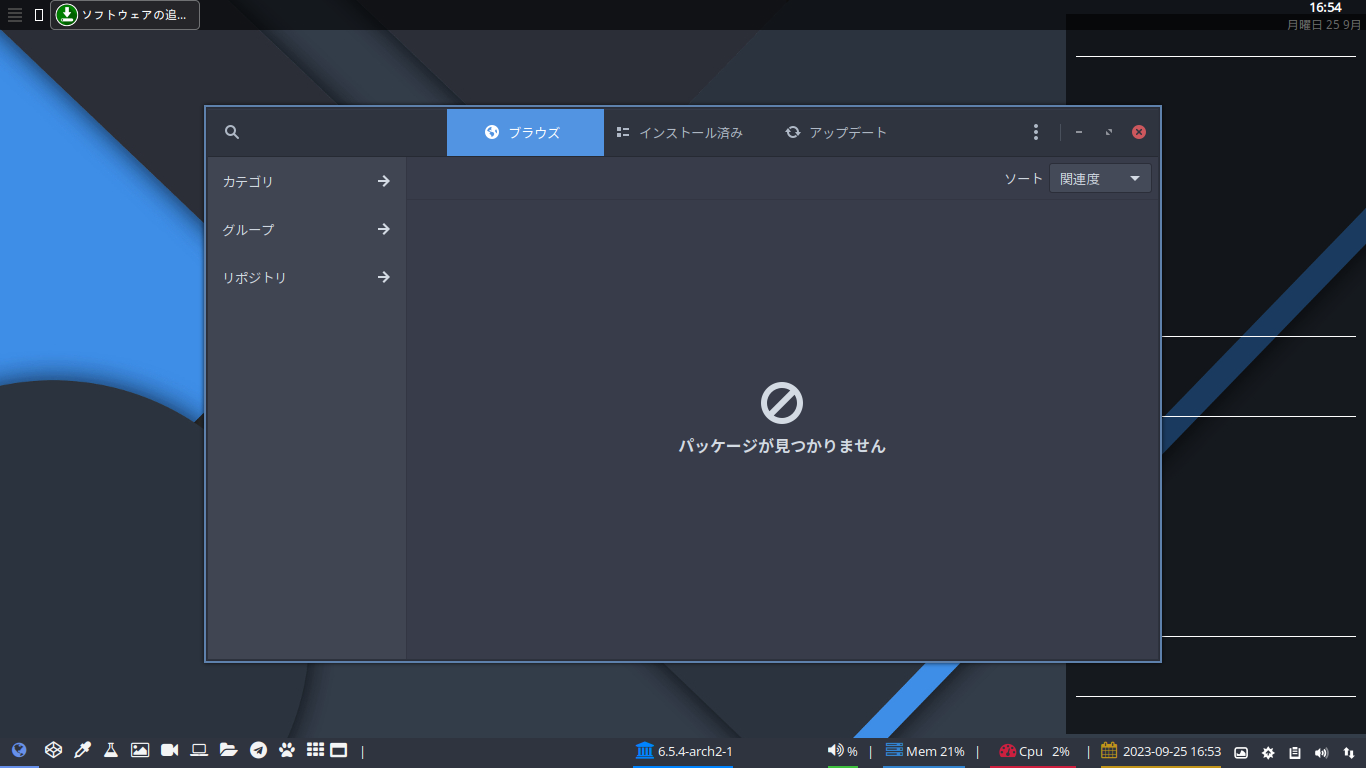Viewport: 1366px width, 768px height.
Task: Open the calendar via the 2023-09-25 date
Action: (1170, 750)
